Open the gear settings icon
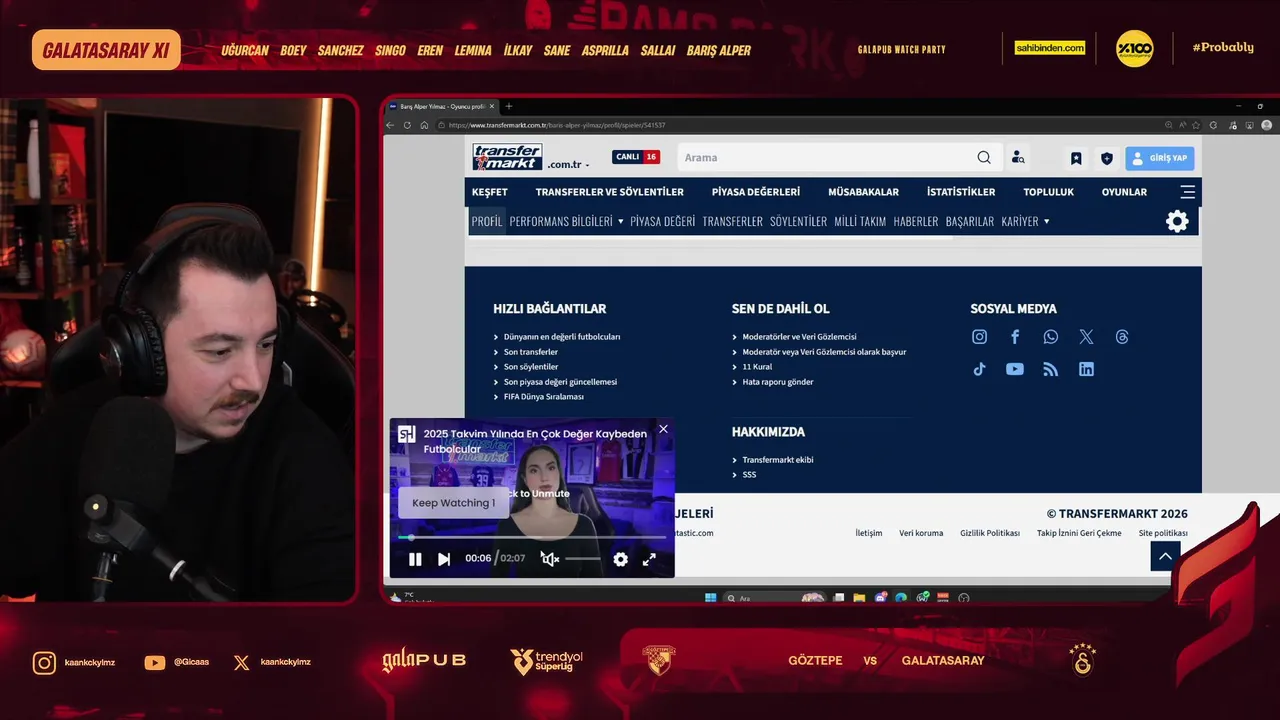This screenshot has height=720, width=1280. click(1178, 222)
